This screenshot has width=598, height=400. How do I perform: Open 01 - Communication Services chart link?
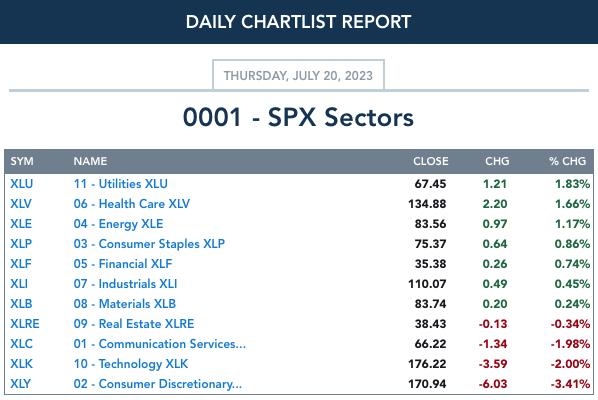coord(160,344)
